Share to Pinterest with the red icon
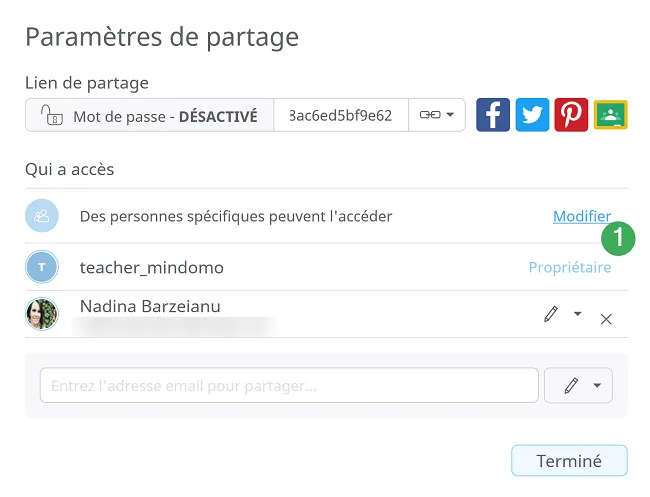Screen dimensions: 650x497 (571, 115)
